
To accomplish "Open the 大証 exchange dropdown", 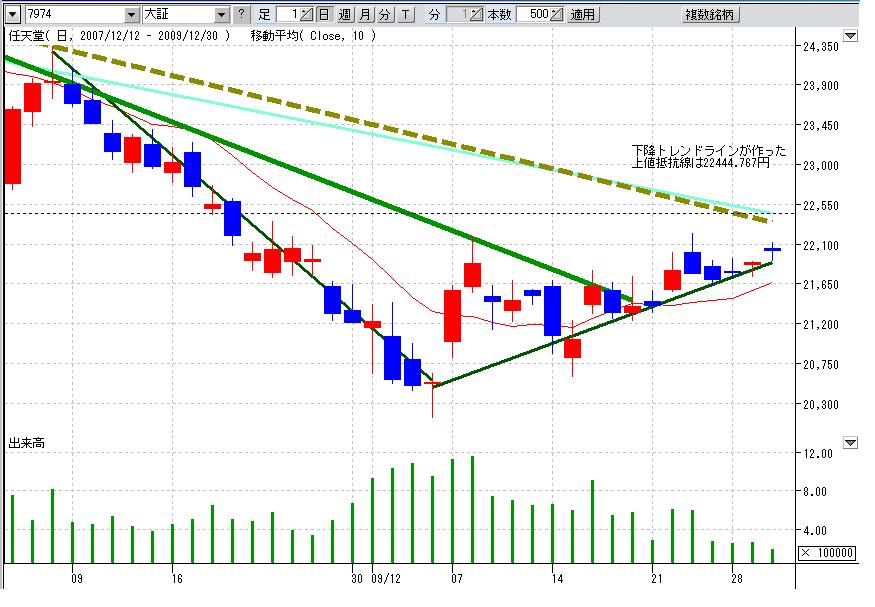I will [221, 15].
